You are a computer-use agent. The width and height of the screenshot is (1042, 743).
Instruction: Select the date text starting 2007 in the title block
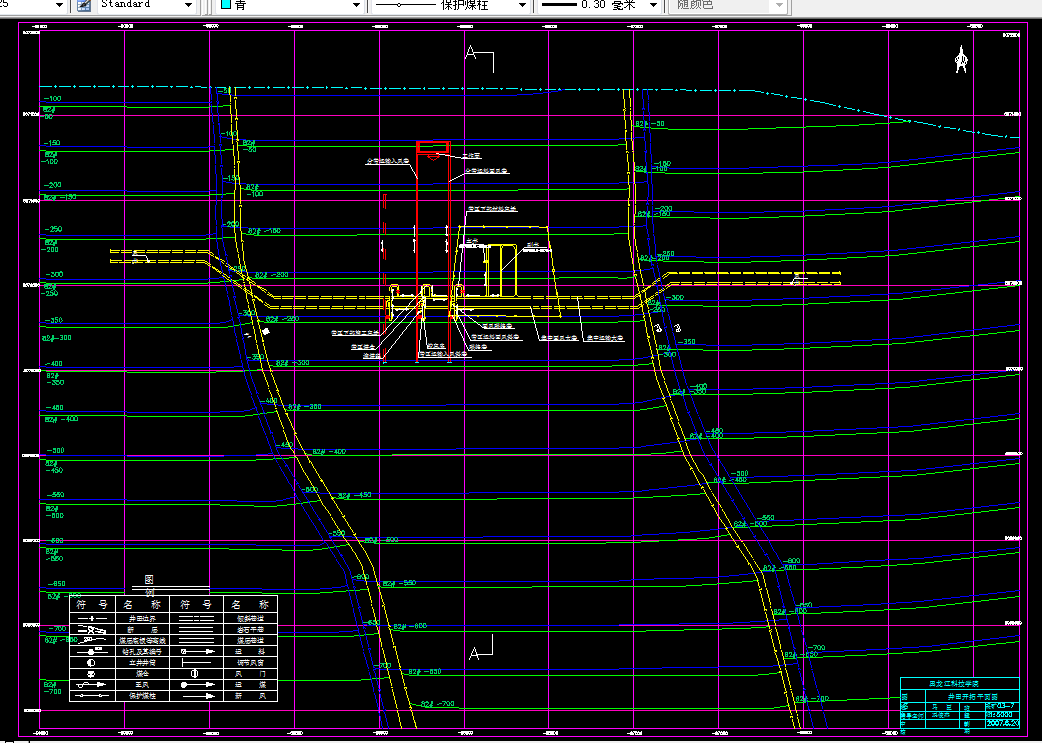[1002, 724]
